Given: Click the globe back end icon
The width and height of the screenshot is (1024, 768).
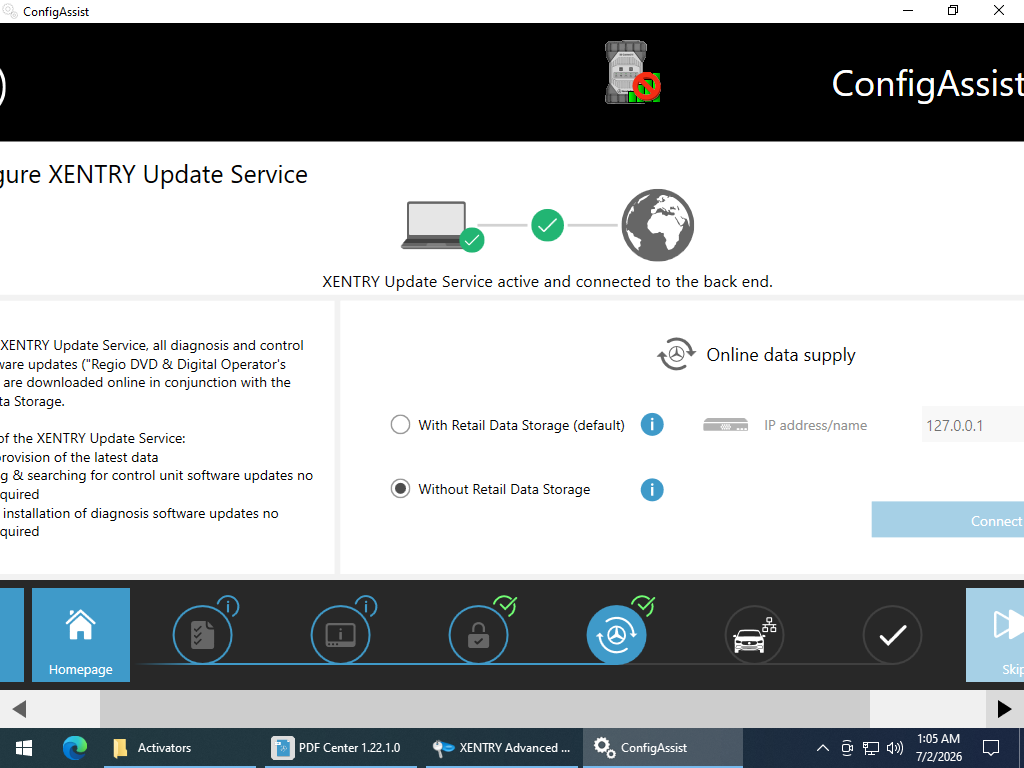Looking at the screenshot, I should tap(657, 225).
